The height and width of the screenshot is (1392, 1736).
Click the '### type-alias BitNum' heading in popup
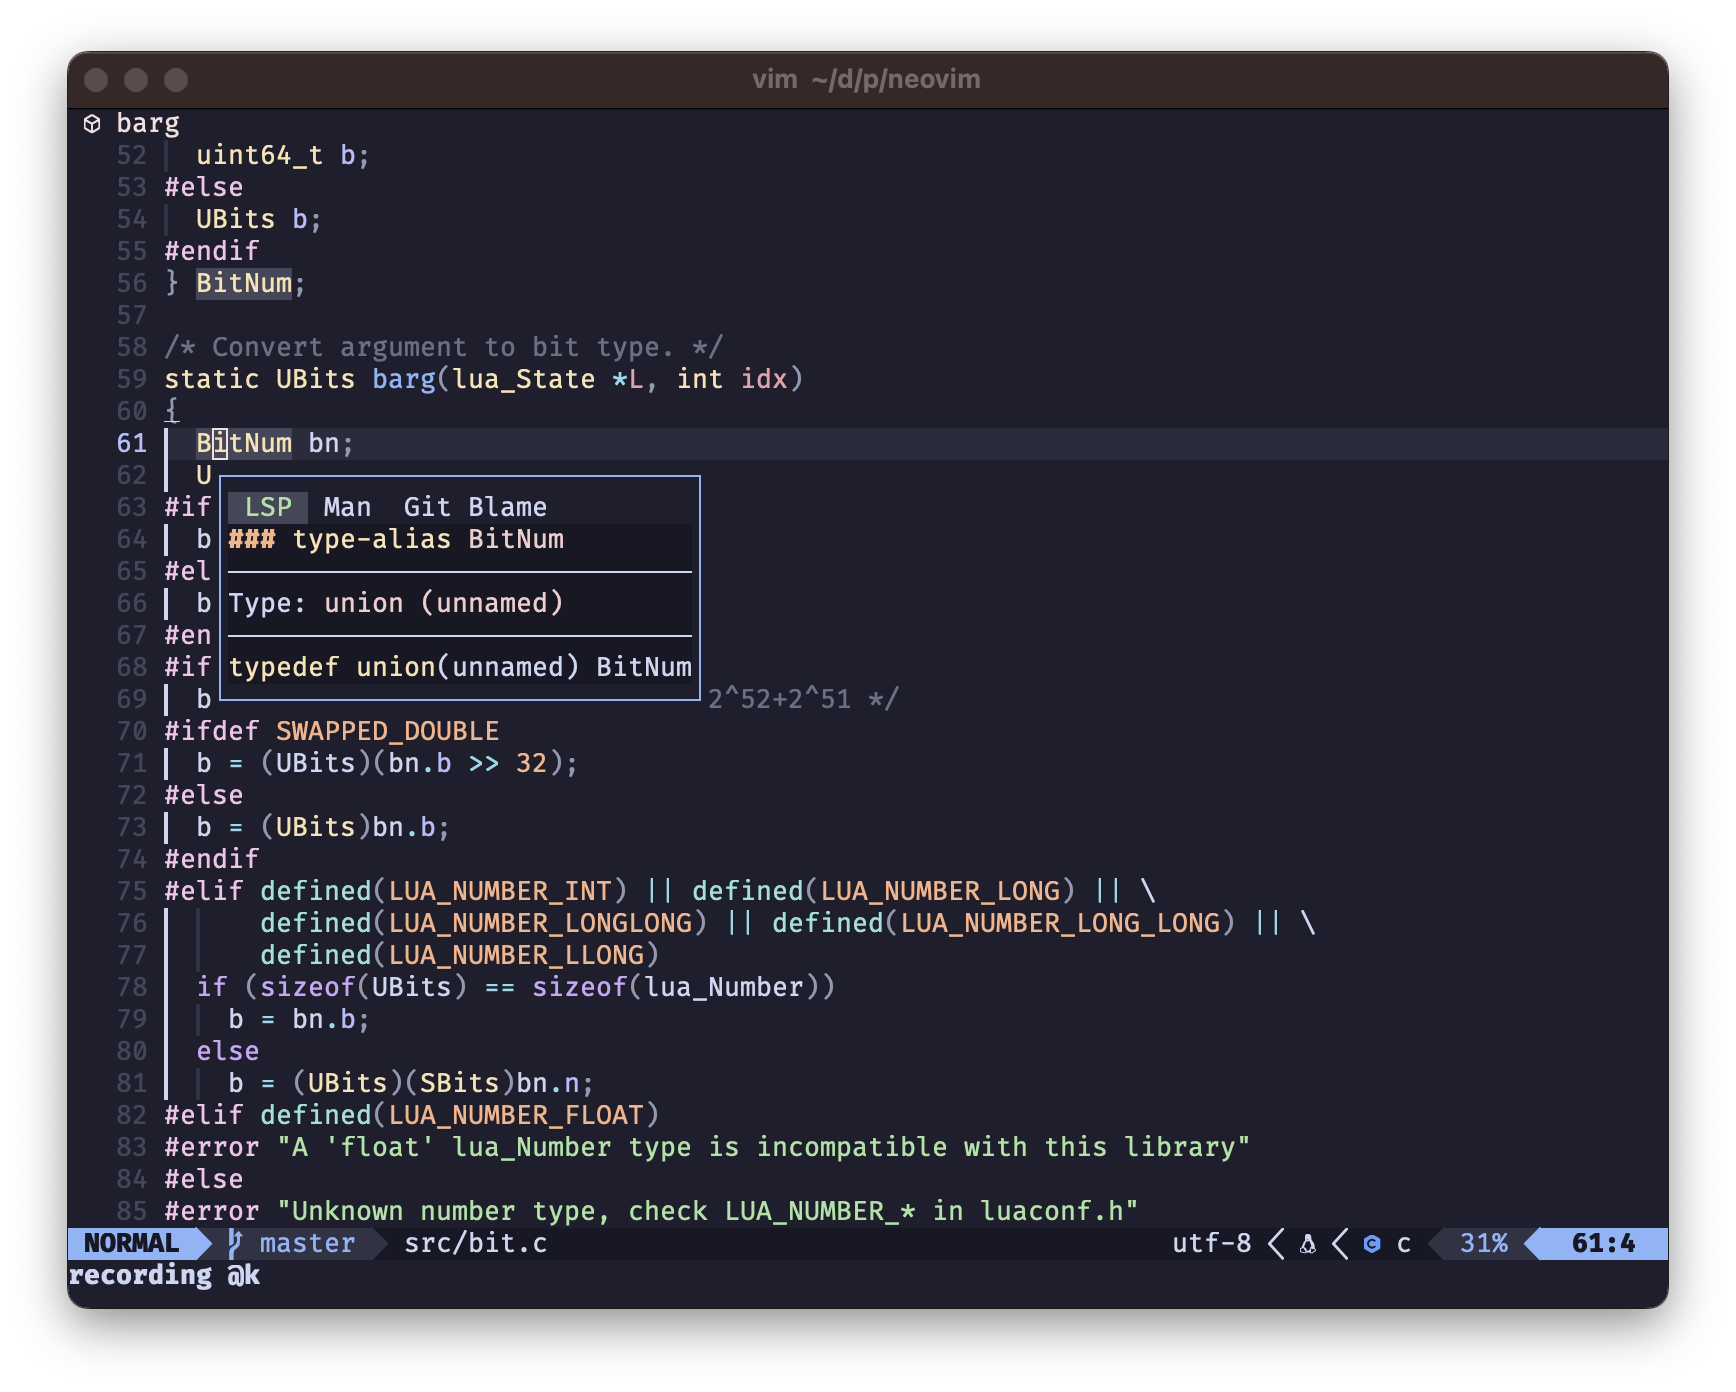pyautogui.click(x=396, y=539)
